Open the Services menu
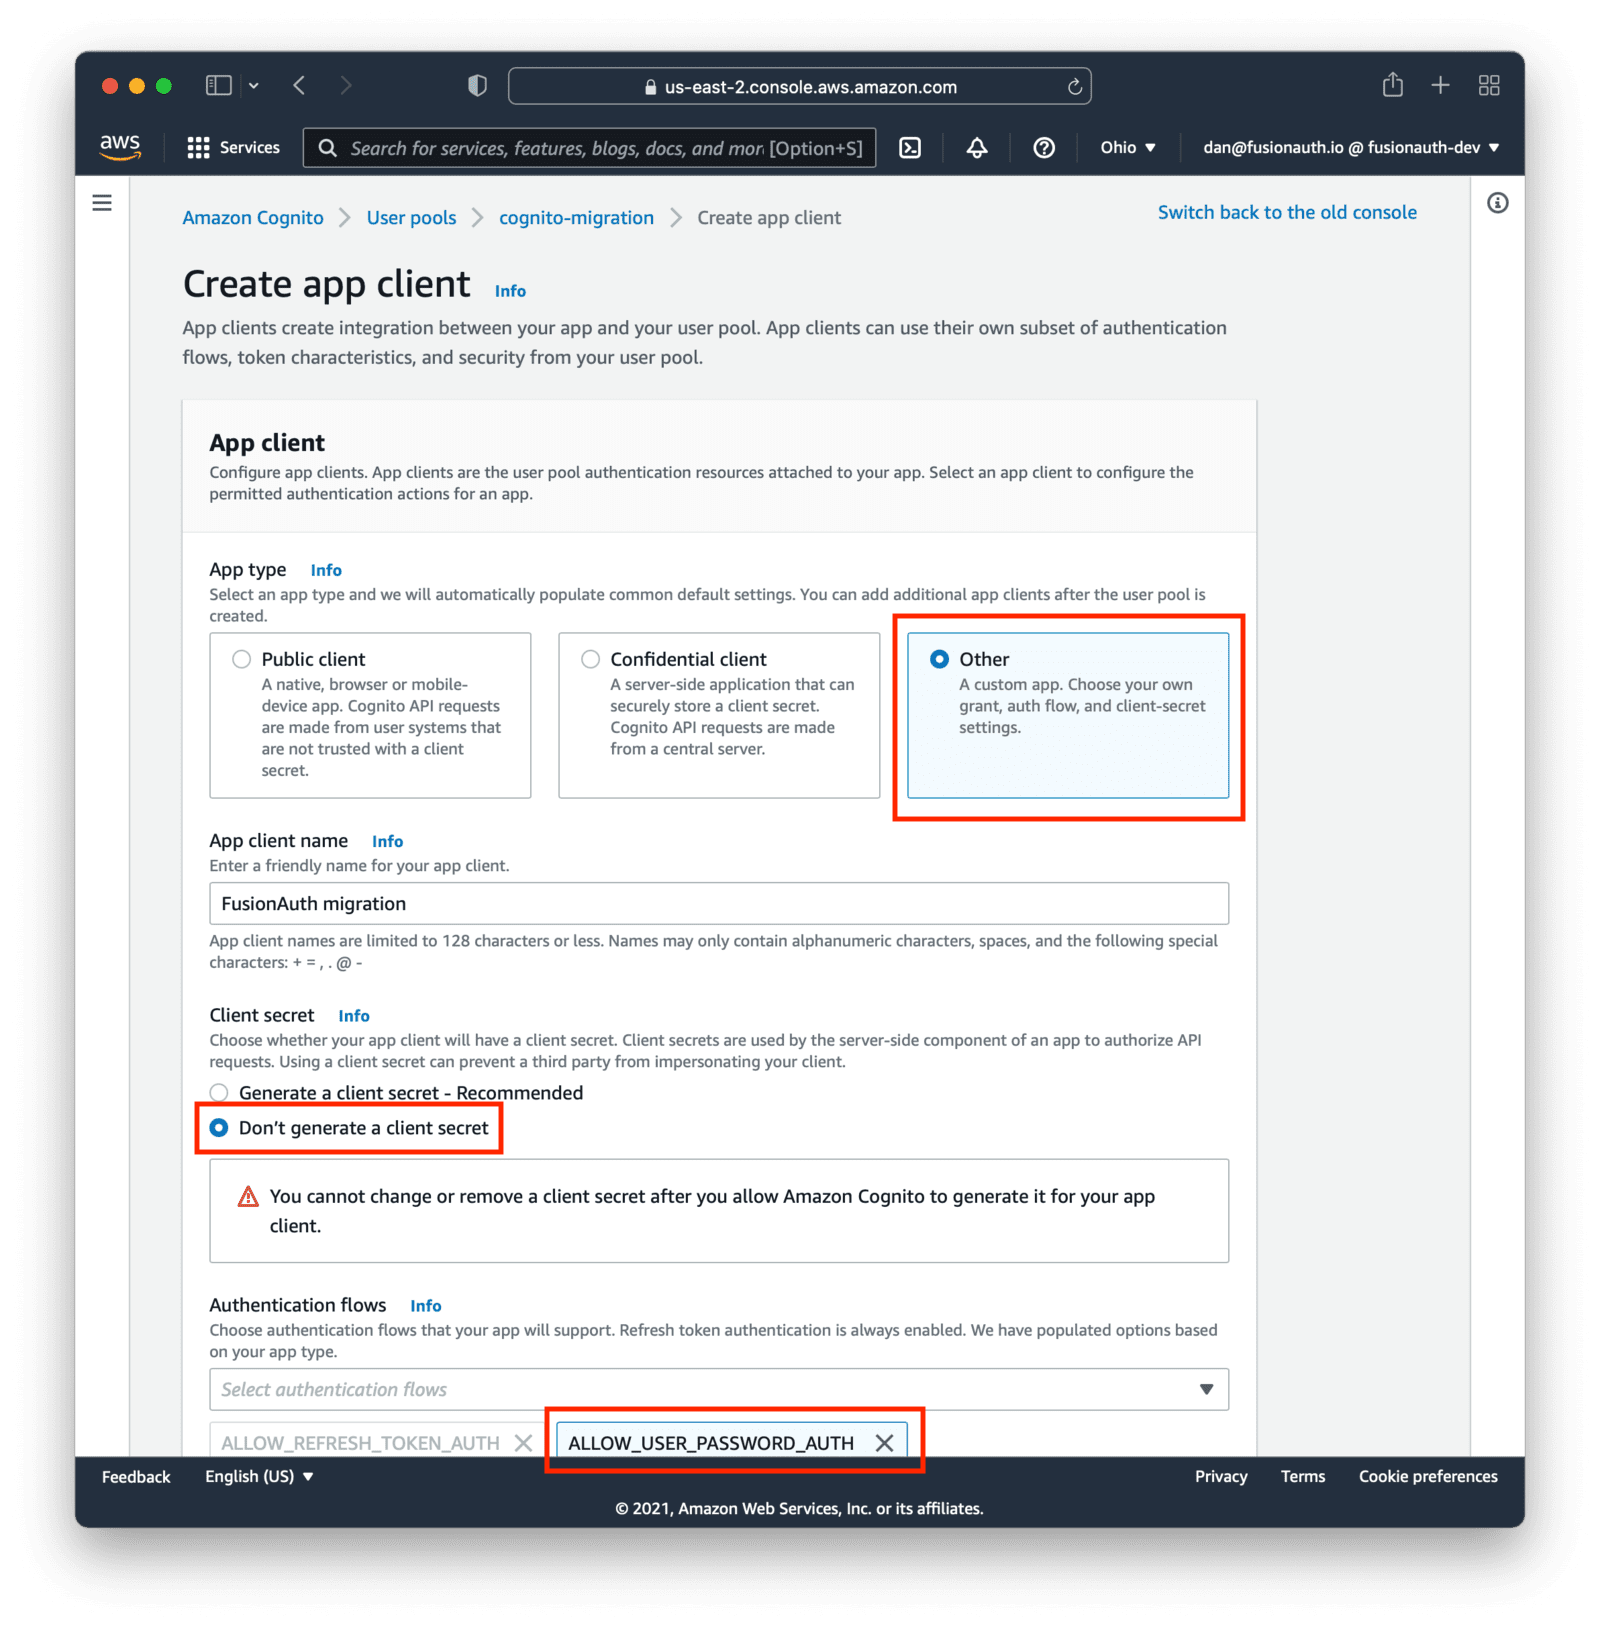Screen dimensions: 1600x1627 pyautogui.click(x=233, y=147)
